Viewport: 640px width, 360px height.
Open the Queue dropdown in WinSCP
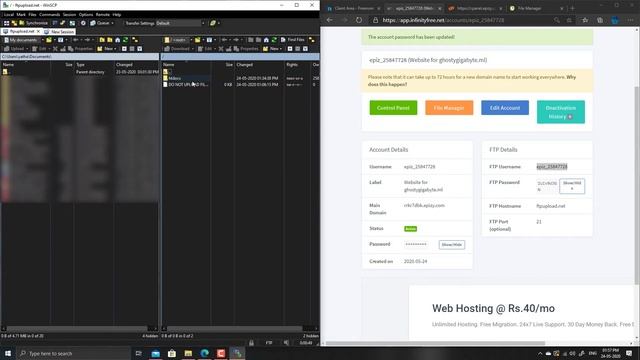pyautogui.click(x=102, y=23)
